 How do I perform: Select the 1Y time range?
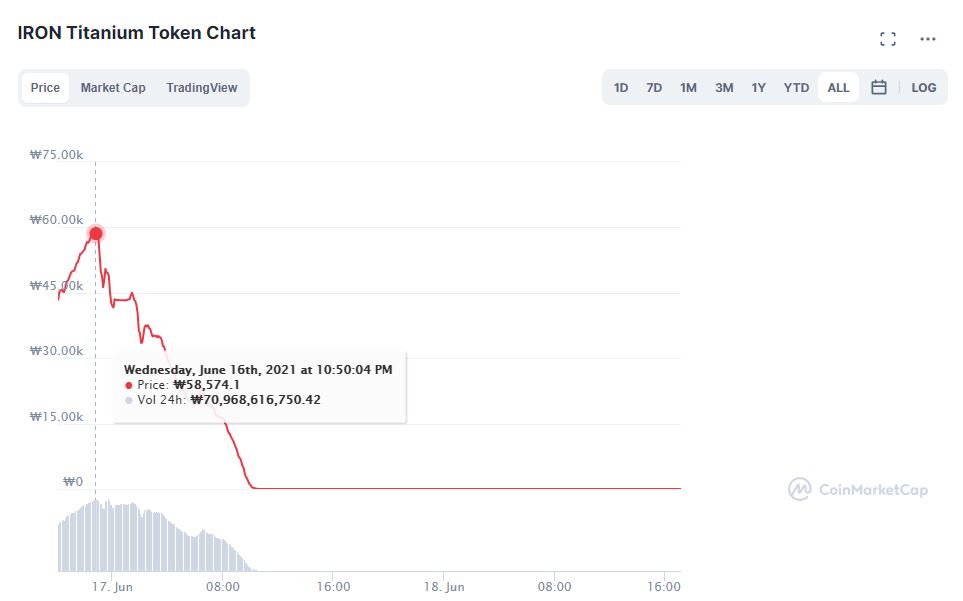(x=758, y=88)
